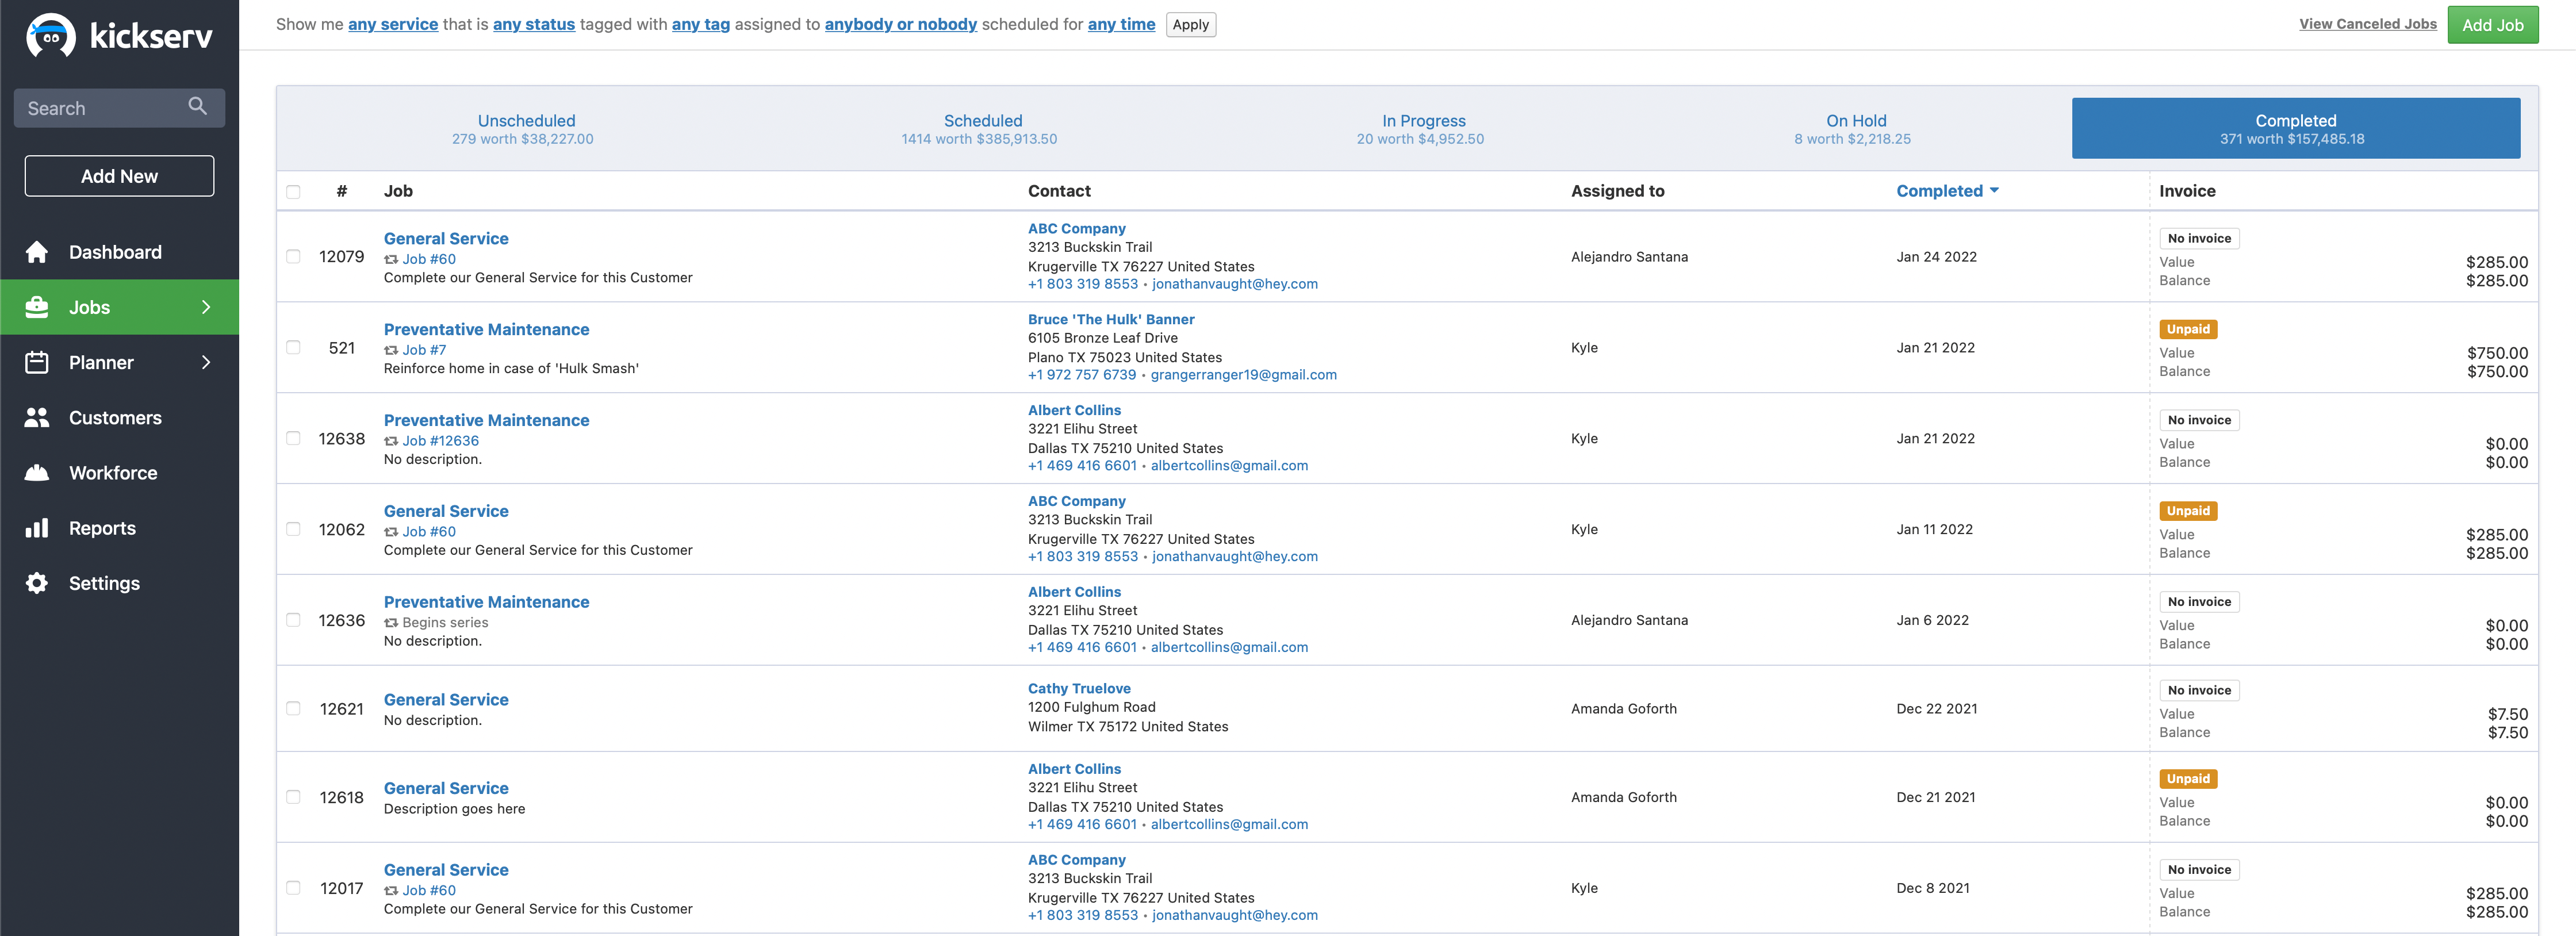Viewport: 2576px width, 936px height.
Task: Check the box for job 12017
Action: point(293,889)
